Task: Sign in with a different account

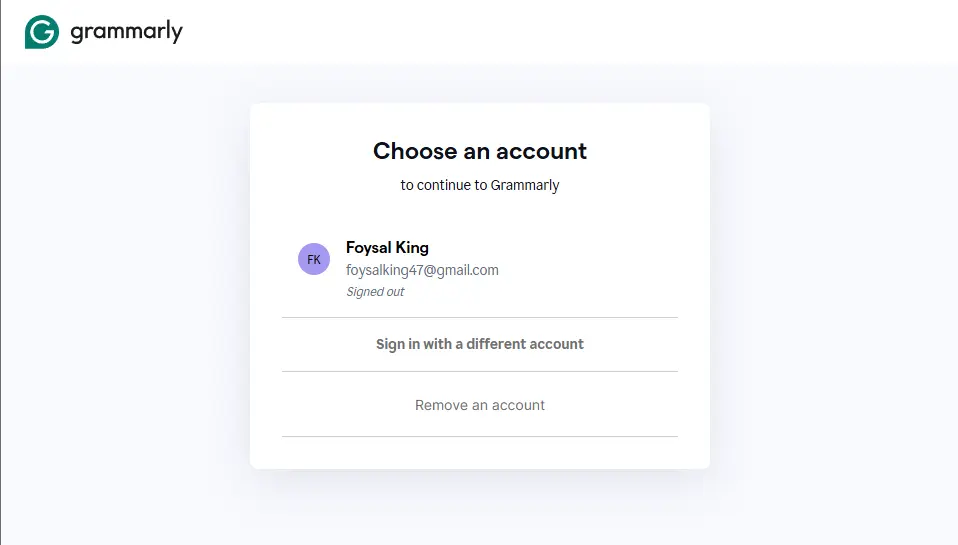Action: pos(480,344)
